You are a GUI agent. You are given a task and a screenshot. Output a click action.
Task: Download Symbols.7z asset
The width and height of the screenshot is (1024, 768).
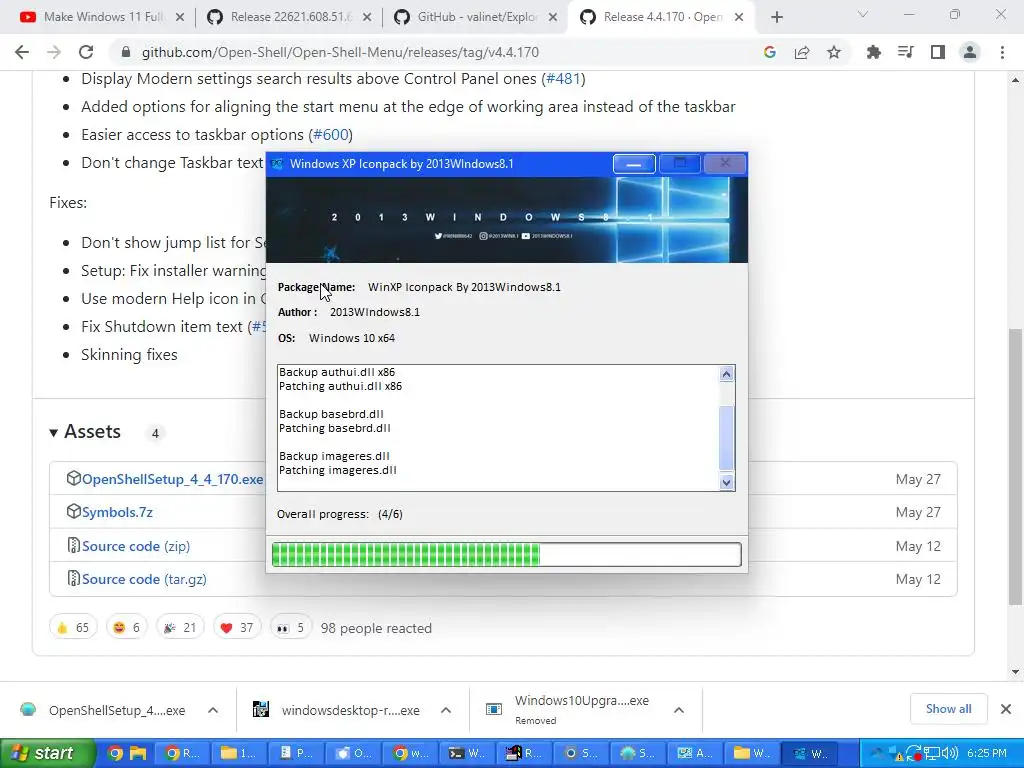coord(117,513)
